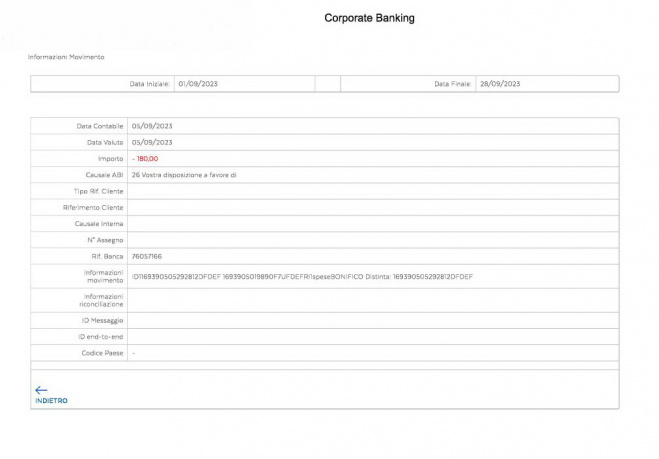Click the empty Informazioni riconciliazione field
The width and height of the screenshot is (659, 459).
370,300
